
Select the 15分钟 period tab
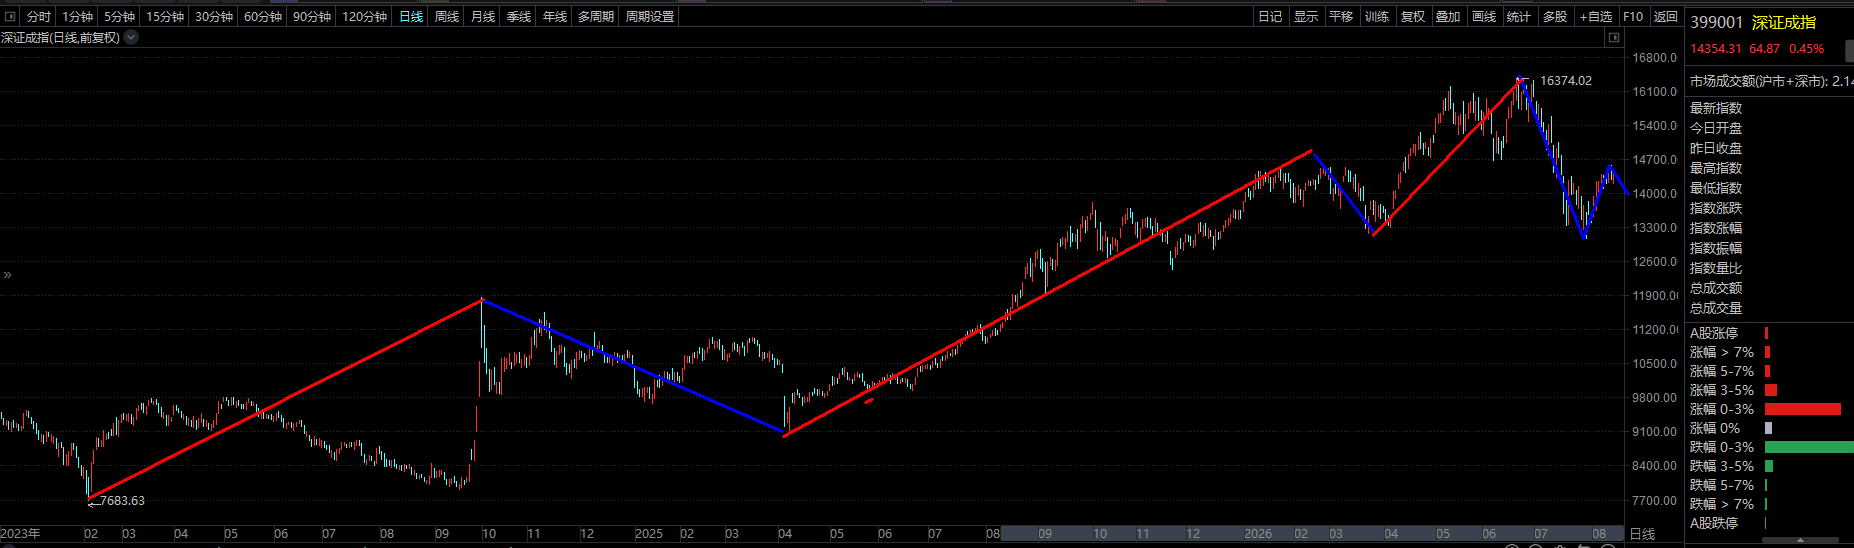coord(165,17)
